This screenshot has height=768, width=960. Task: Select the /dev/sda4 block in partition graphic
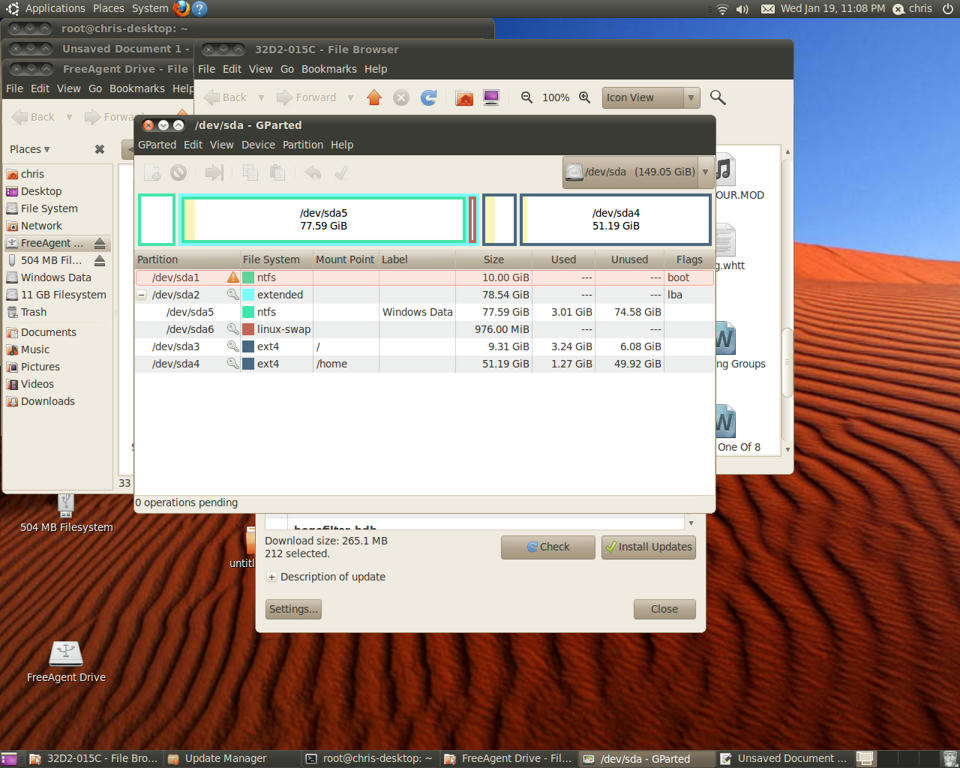pos(615,219)
